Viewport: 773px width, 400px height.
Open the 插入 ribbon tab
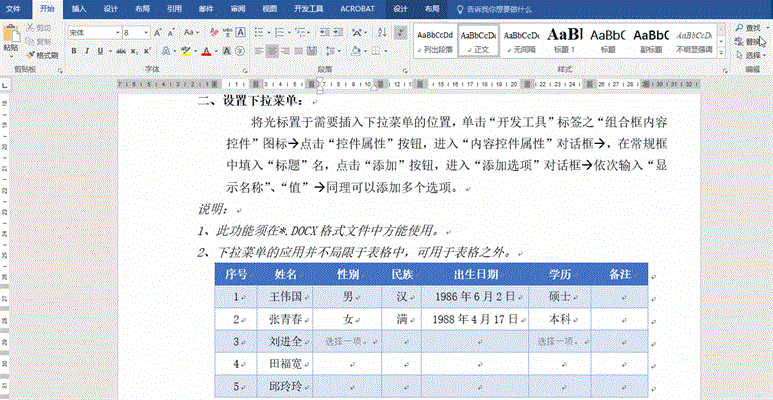tap(79, 8)
